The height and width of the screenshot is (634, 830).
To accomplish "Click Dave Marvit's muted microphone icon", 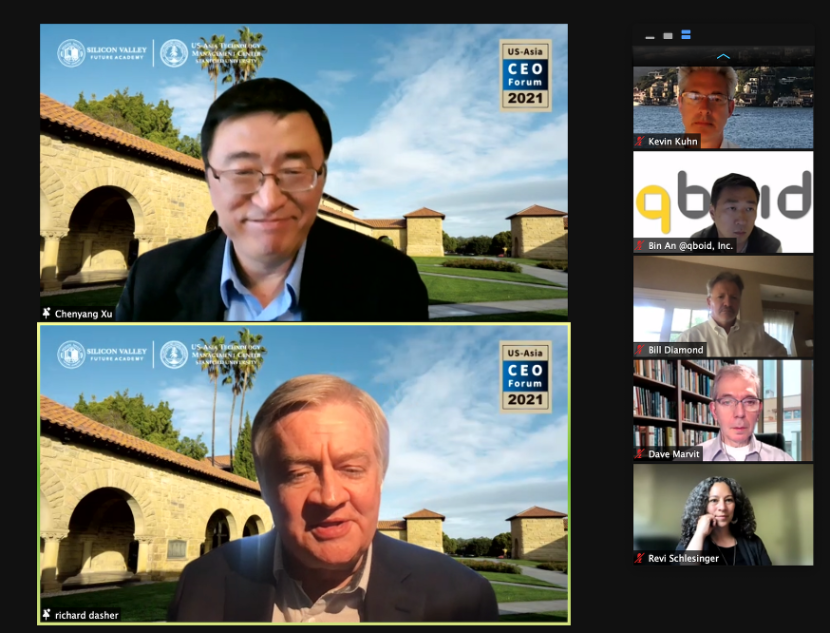I will pyautogui.click(x=640, y=454).
